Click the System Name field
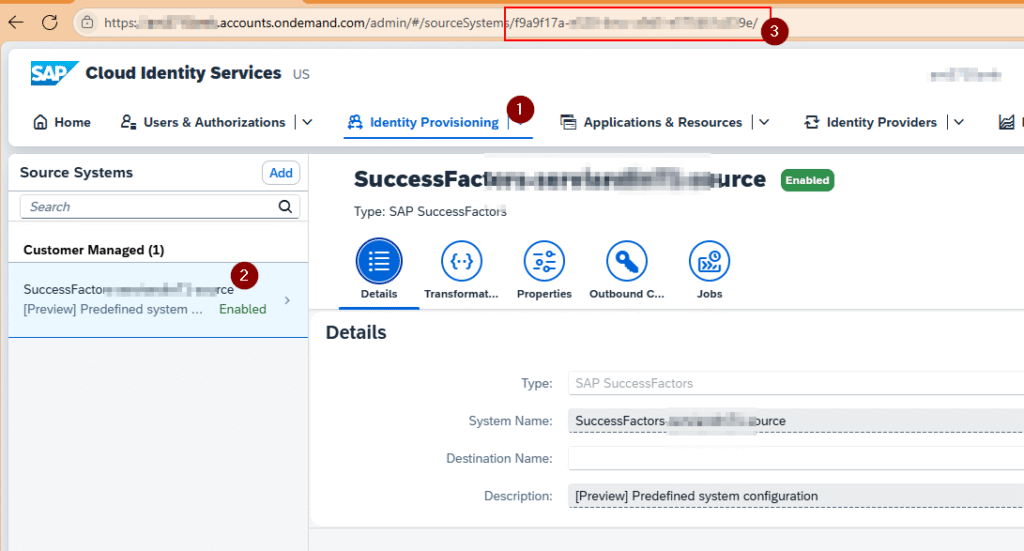This screenshot has height=551, width=1024. pos(796,421)
